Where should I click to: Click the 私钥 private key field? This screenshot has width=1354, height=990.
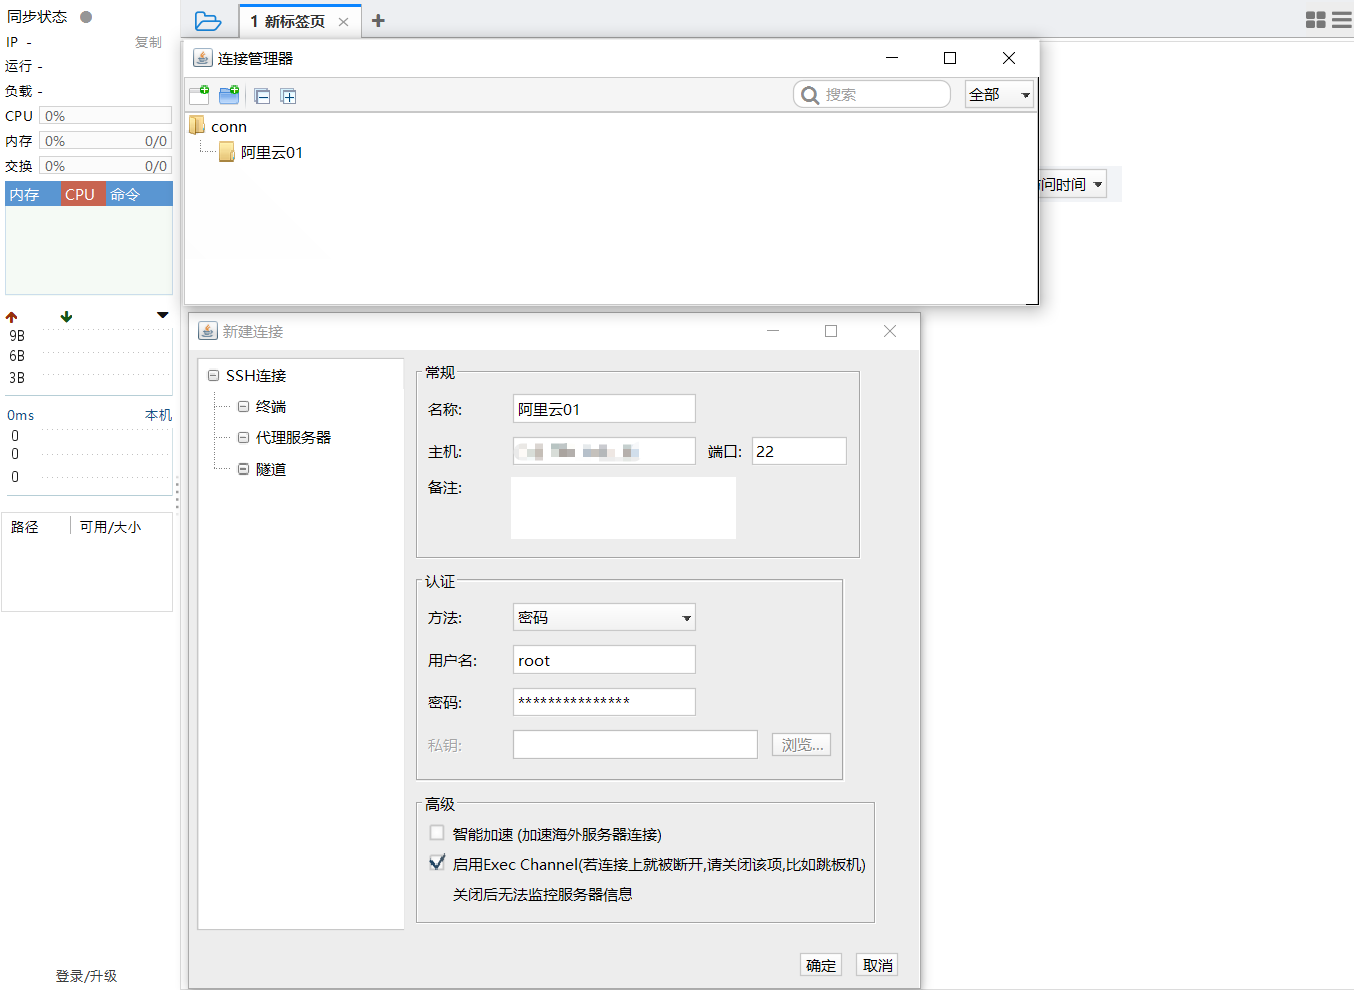pos(635,745)
